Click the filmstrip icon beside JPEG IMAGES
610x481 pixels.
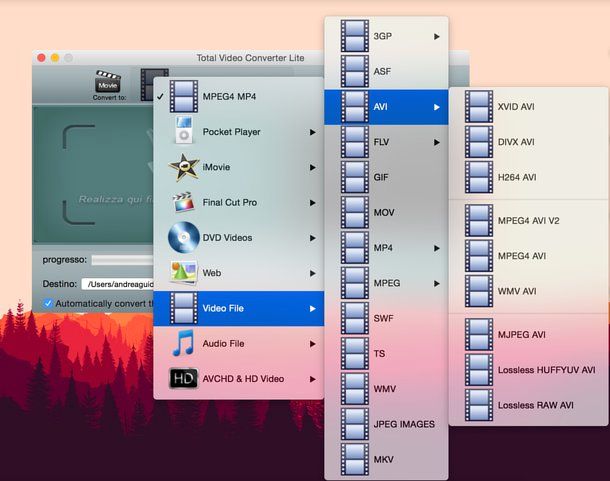point(354,424)
